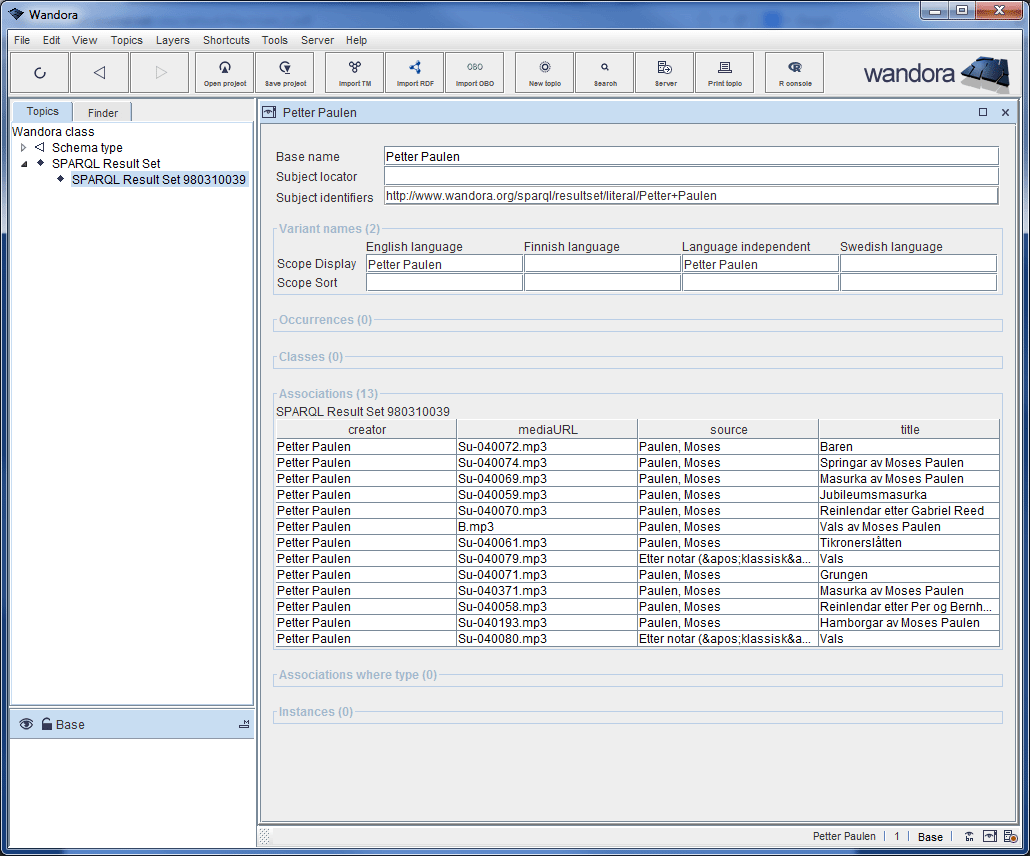Expand the Schema type tree node
Viewport: 1030px width, 856px height.
tap(22, 147)
